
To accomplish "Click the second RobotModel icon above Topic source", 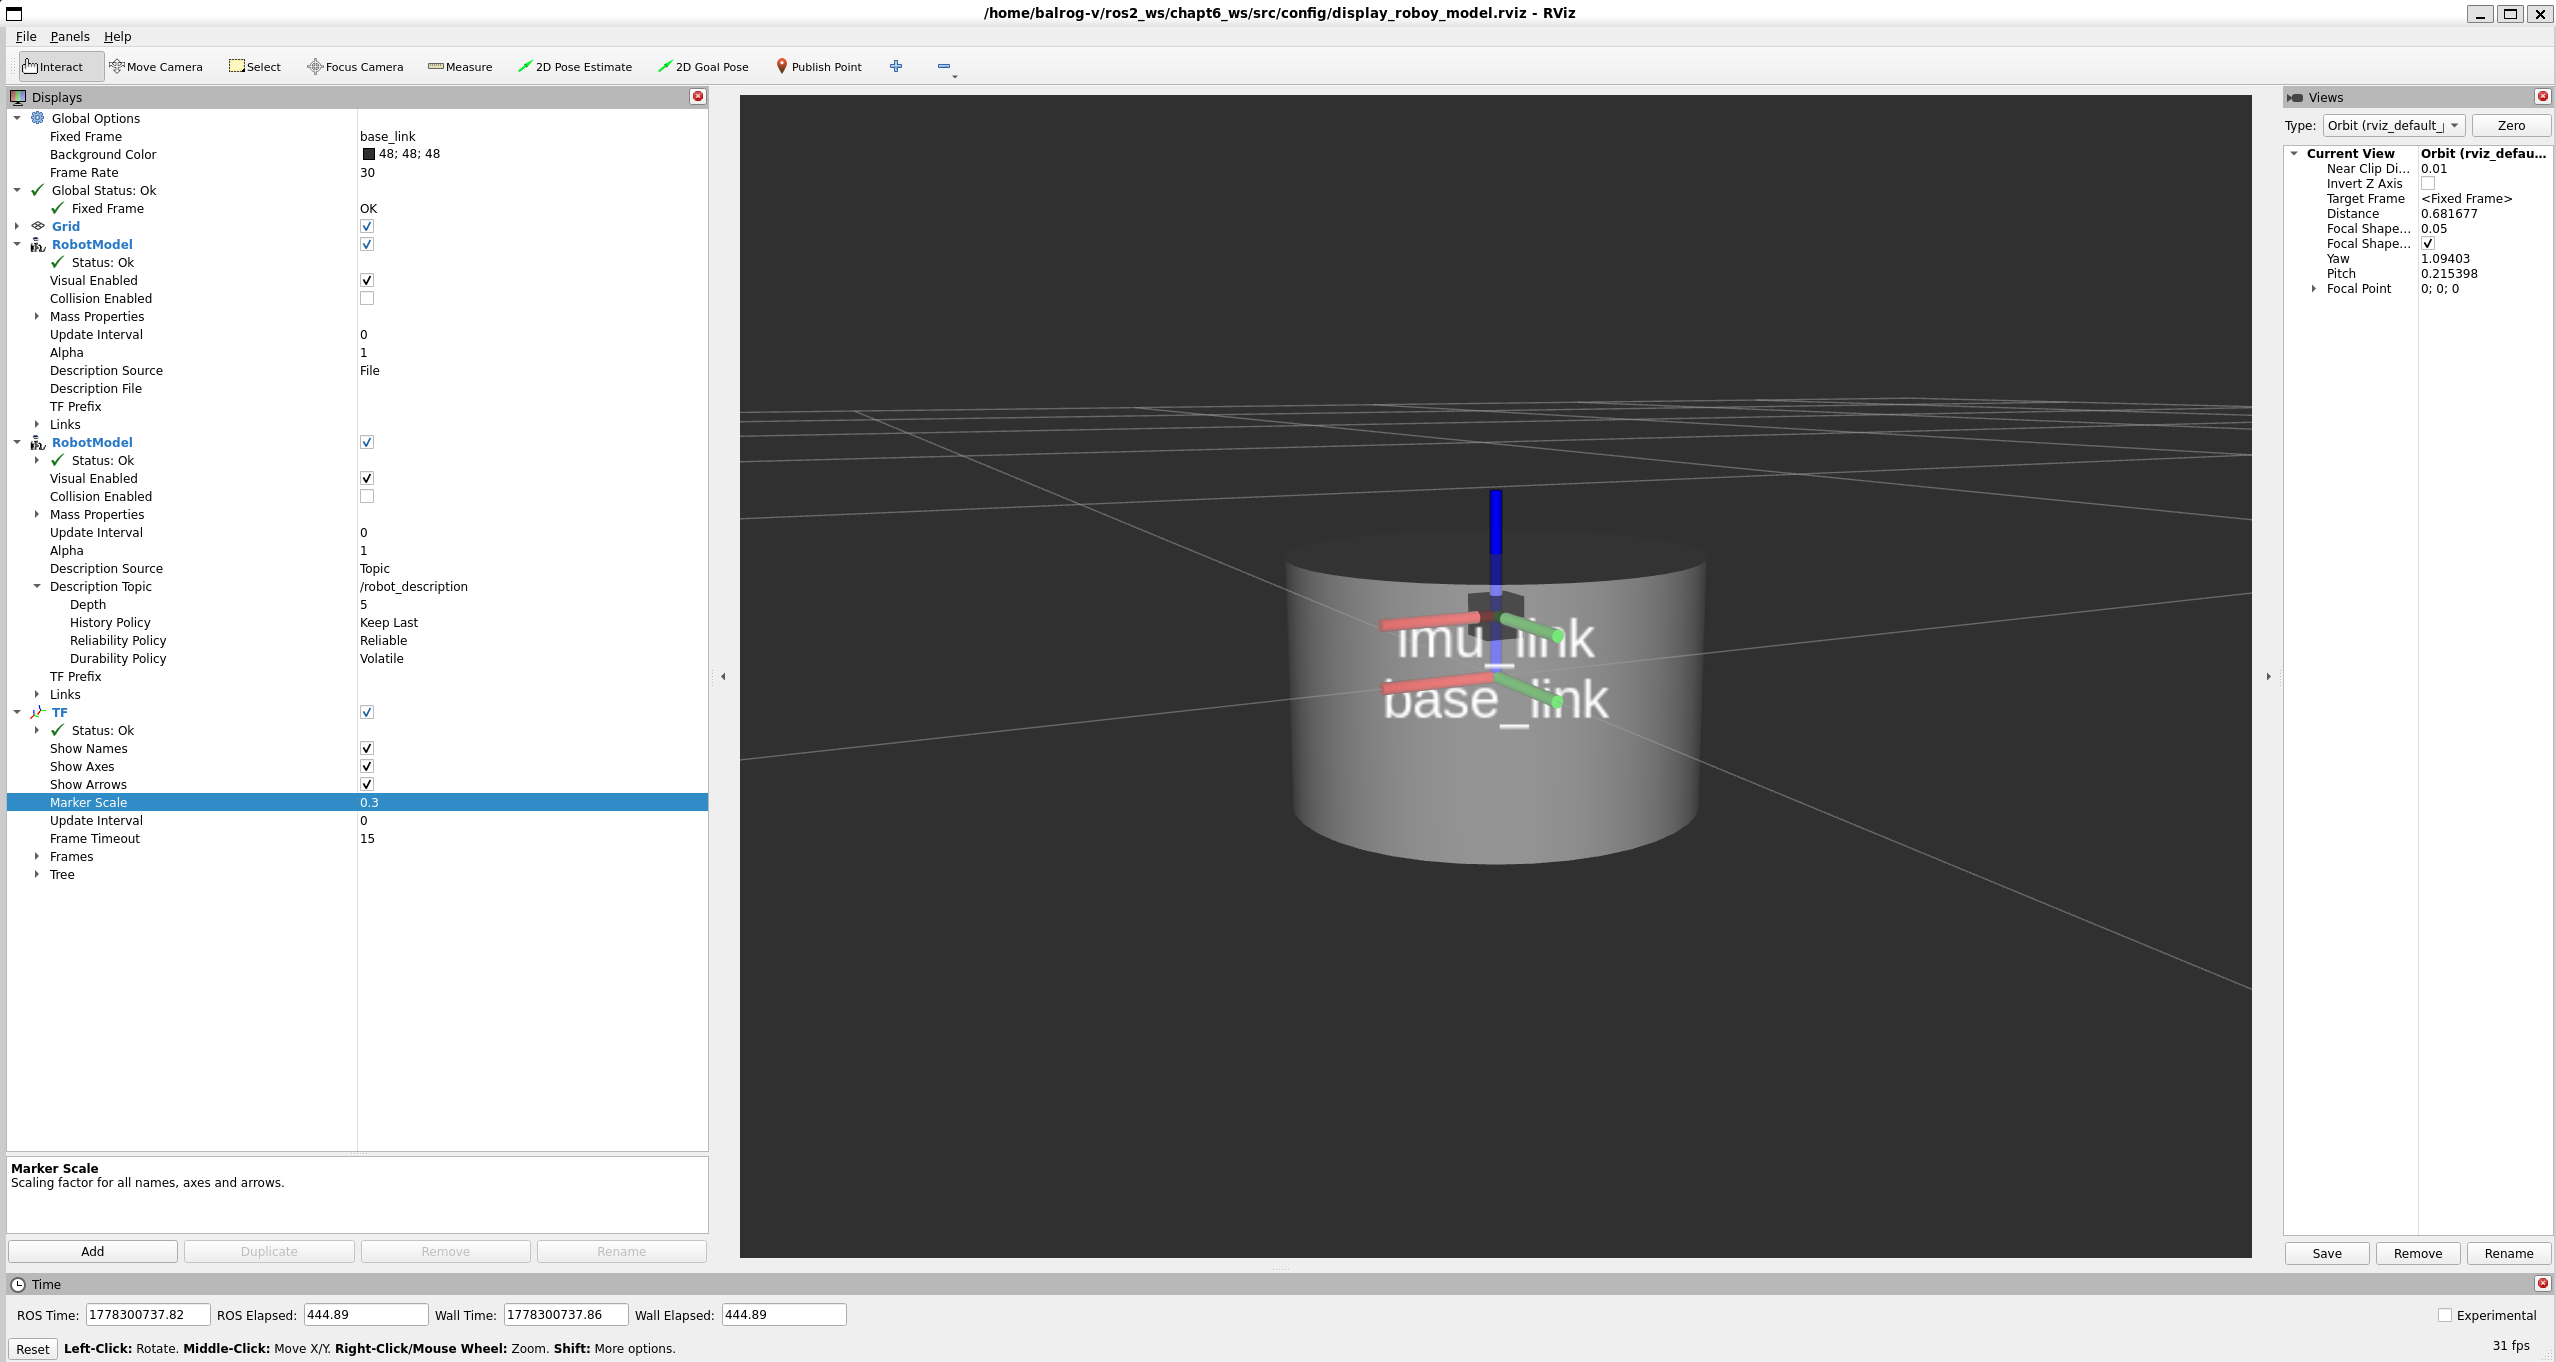I will click(38, 442).
